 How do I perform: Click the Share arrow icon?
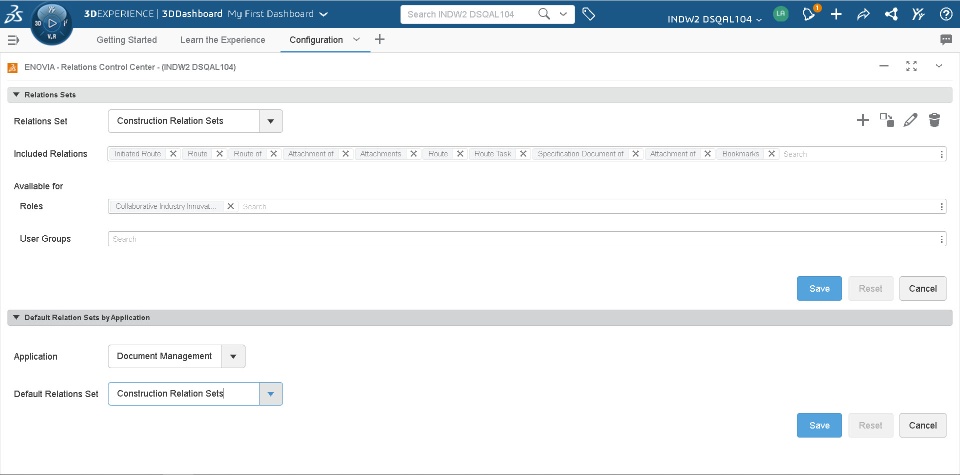click(863, 15)
